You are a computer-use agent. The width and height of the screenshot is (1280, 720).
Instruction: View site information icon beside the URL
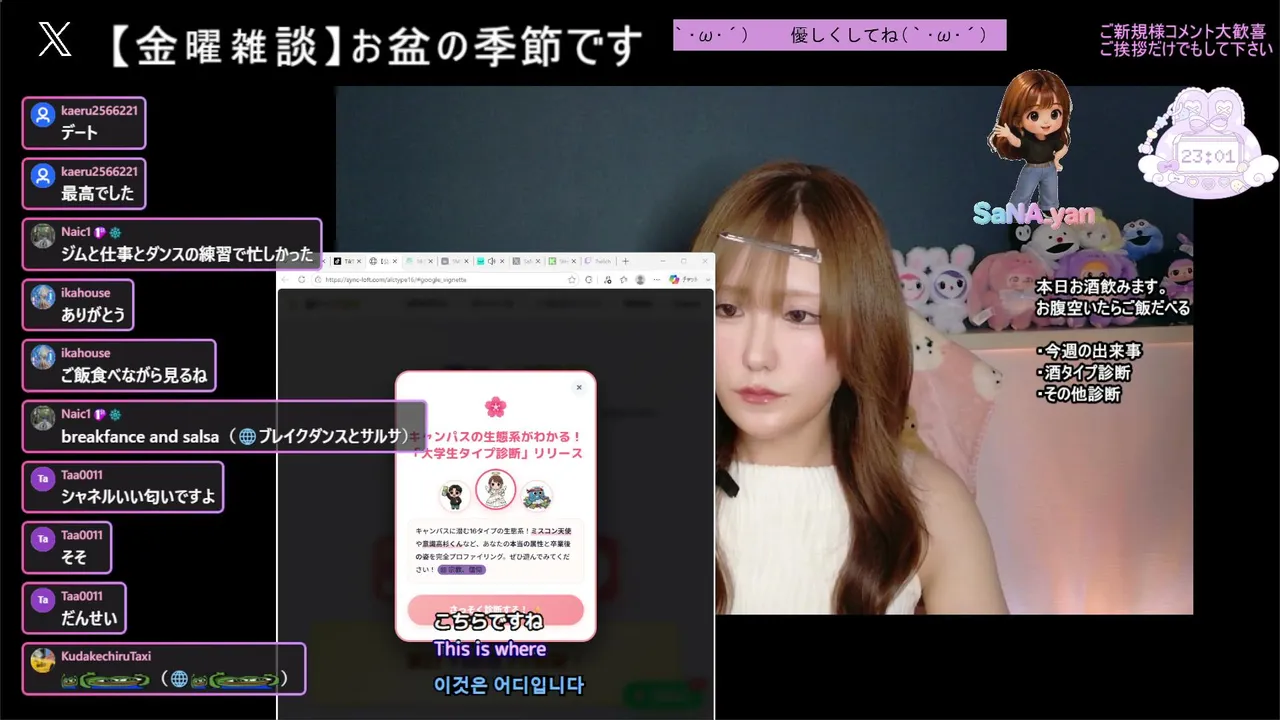[318, 280]
